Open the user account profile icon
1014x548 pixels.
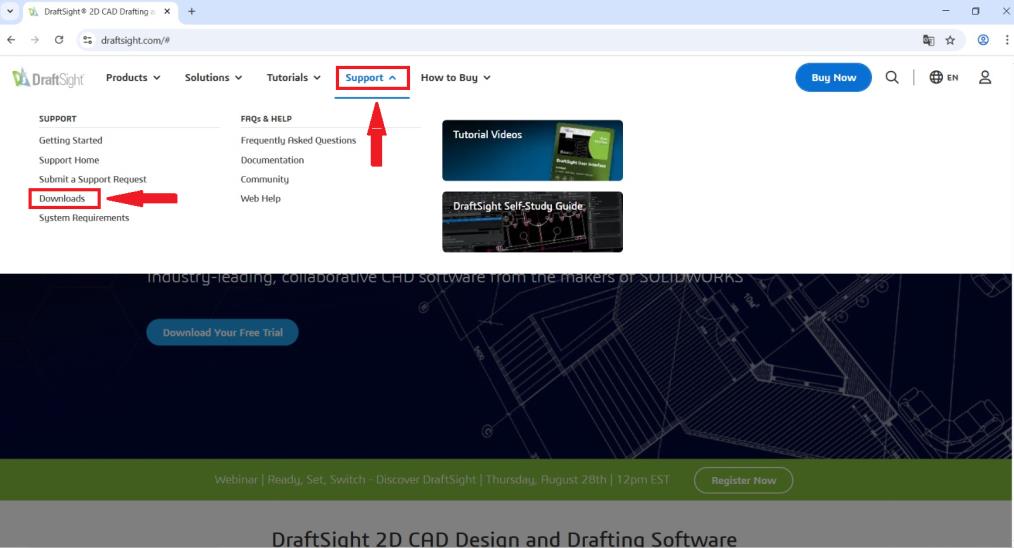coord(985,78)
